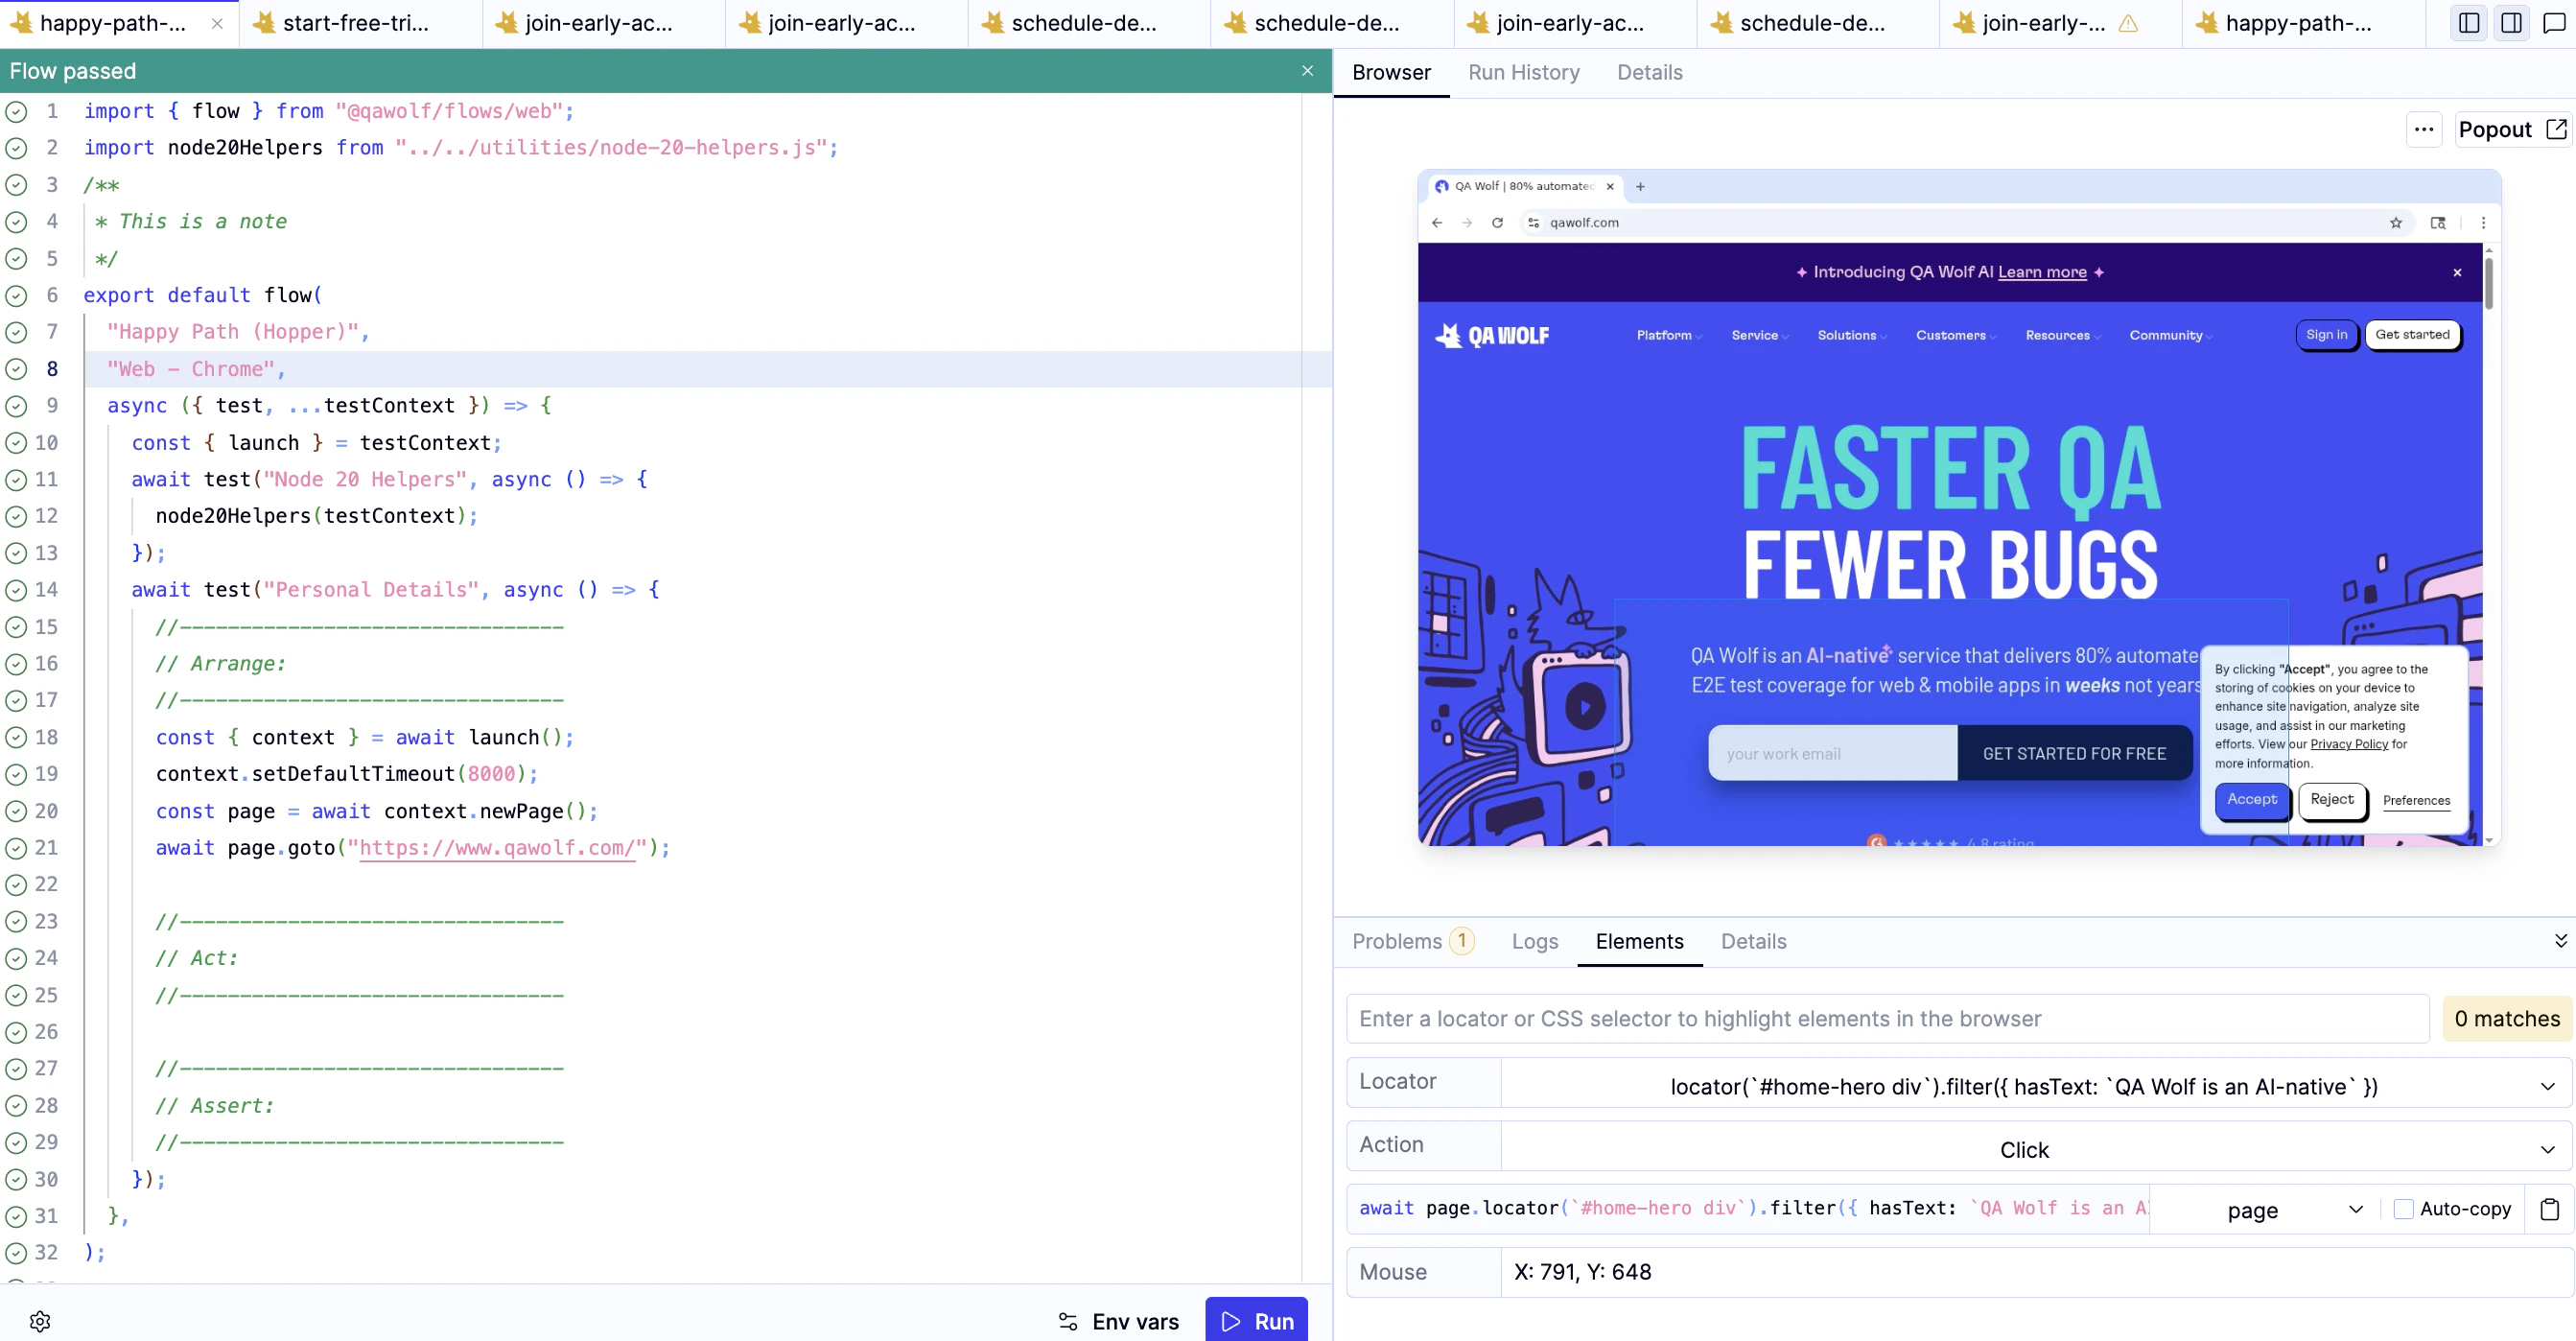2576x1341 pixels.
Task: Click the warning icon on join-early tab
Action: coord(2128,23)
